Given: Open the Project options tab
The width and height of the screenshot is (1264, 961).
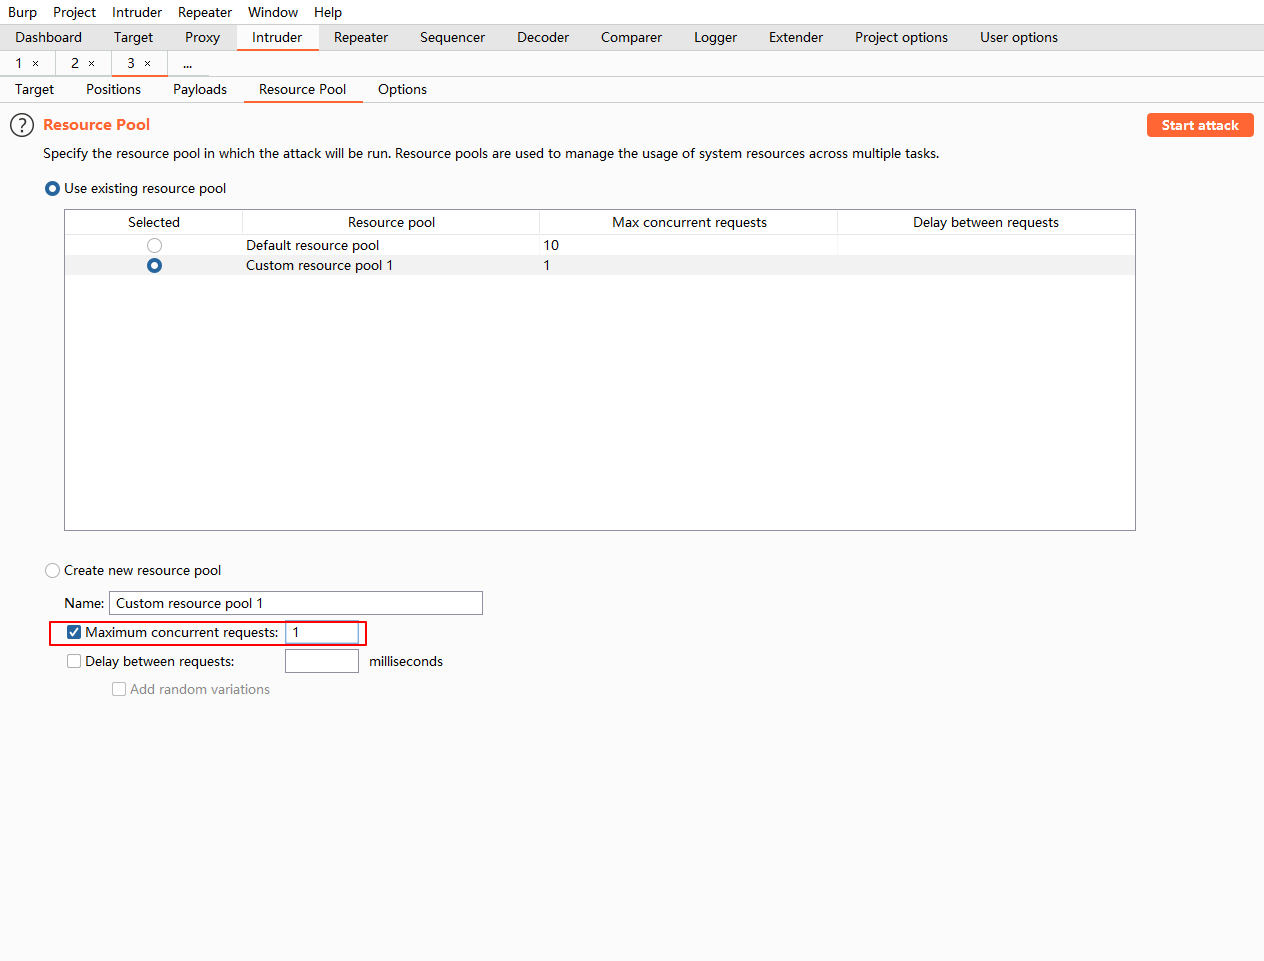Looking at the screenshot, I should pyautogui.click(x=901, y=37).
